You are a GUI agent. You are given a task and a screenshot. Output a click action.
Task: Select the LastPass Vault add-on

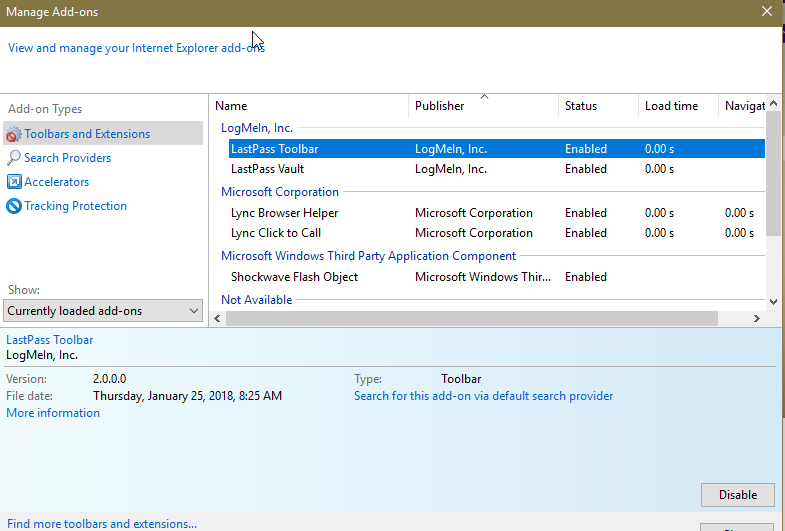267,169
